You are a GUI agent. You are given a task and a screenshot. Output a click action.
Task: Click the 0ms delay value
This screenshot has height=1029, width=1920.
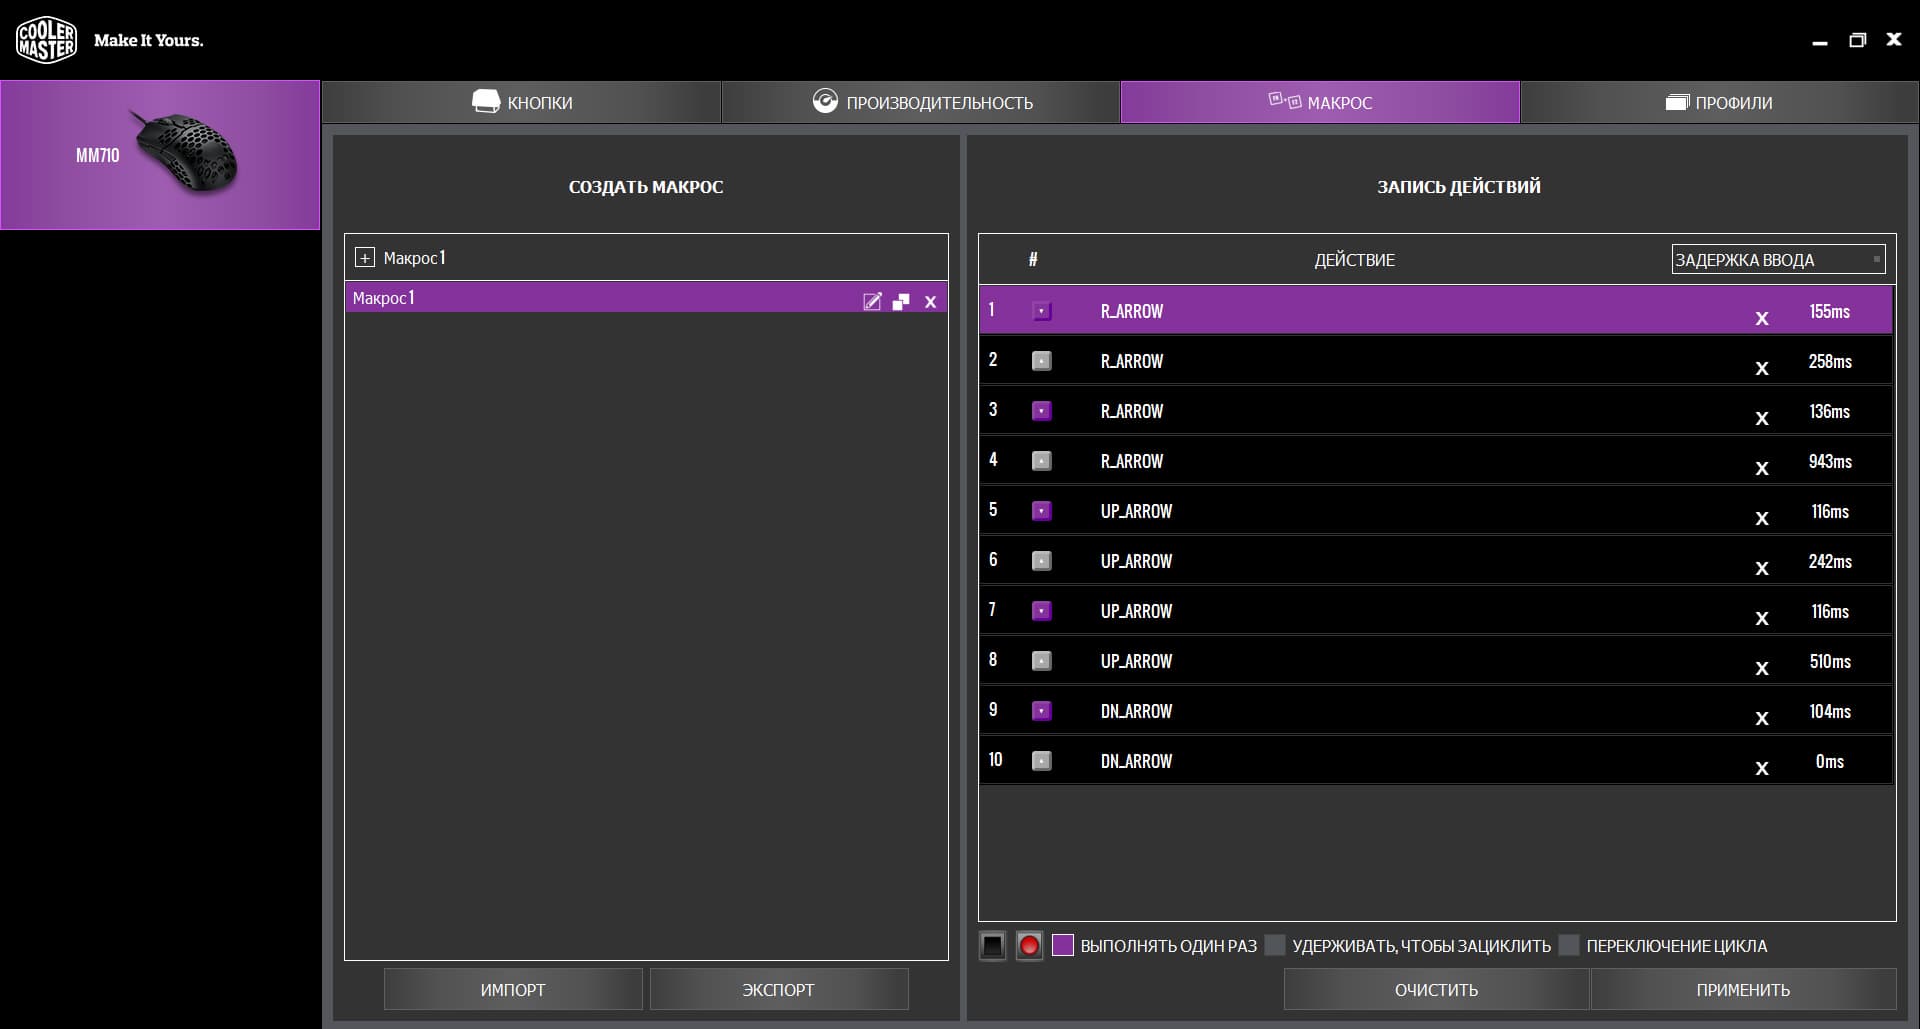coord(1829,761)
